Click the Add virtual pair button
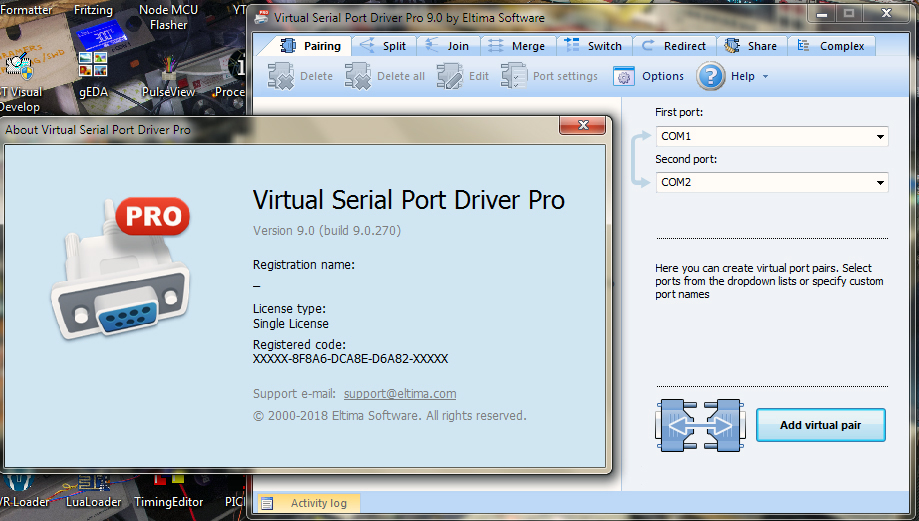Image resolution: width=919 pixels, height=521 pixels. 821,425
